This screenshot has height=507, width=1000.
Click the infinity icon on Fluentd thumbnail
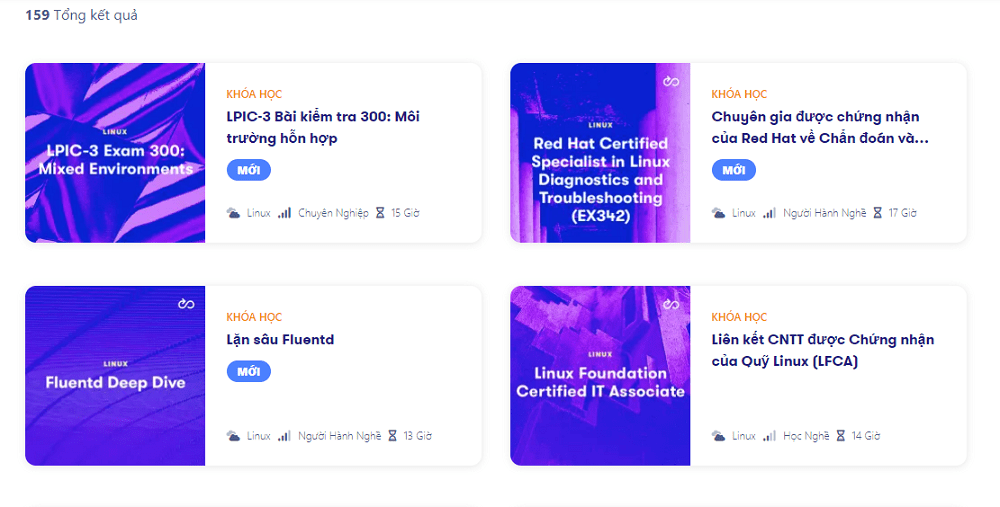click(x=185, y=304)
